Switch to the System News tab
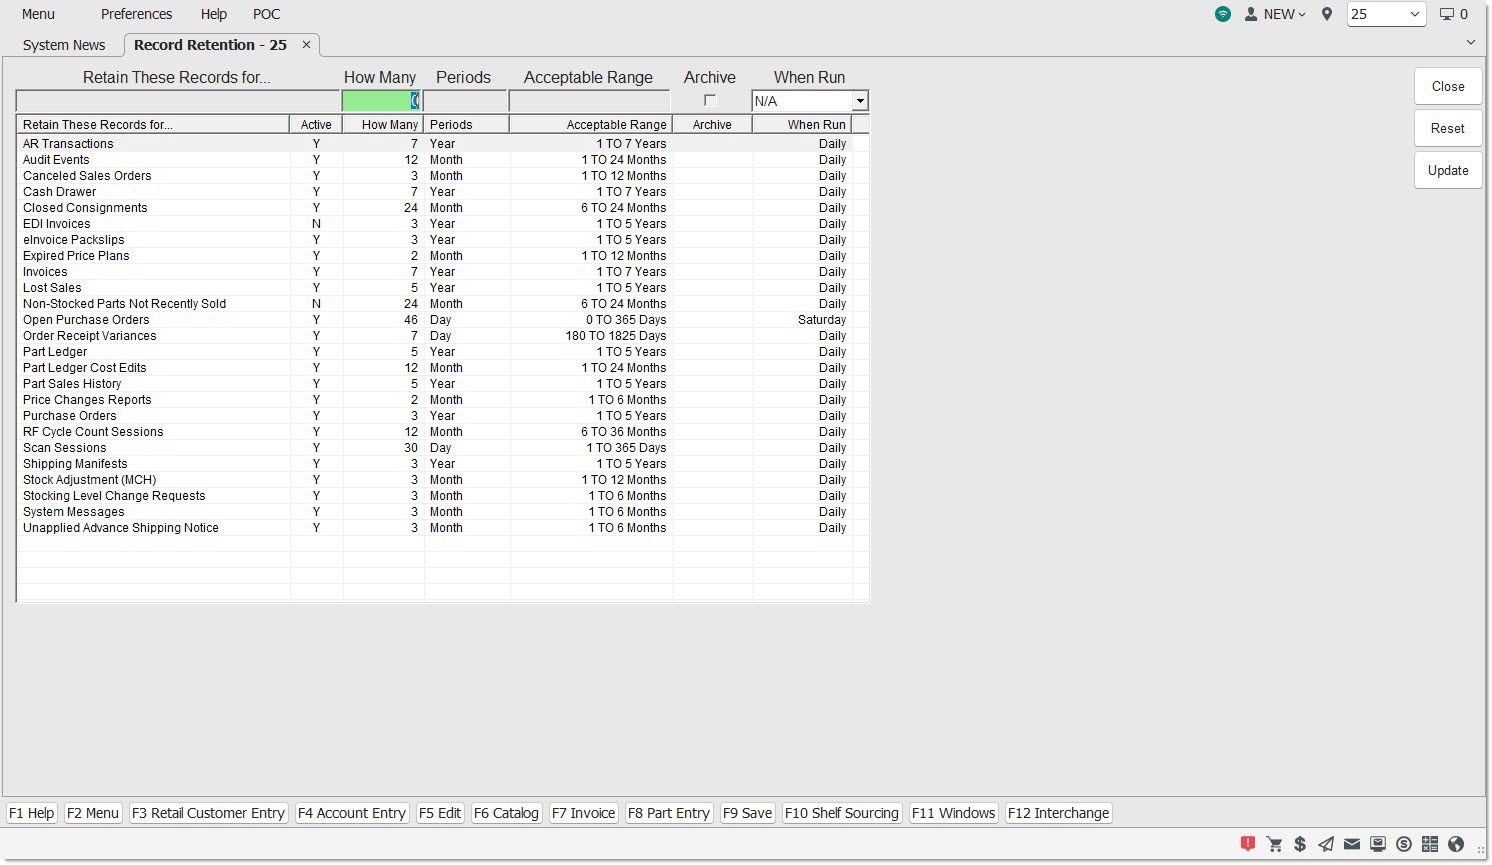Image resolution: width=1492 pixels, height=865 pixels. tap(64, 45)
